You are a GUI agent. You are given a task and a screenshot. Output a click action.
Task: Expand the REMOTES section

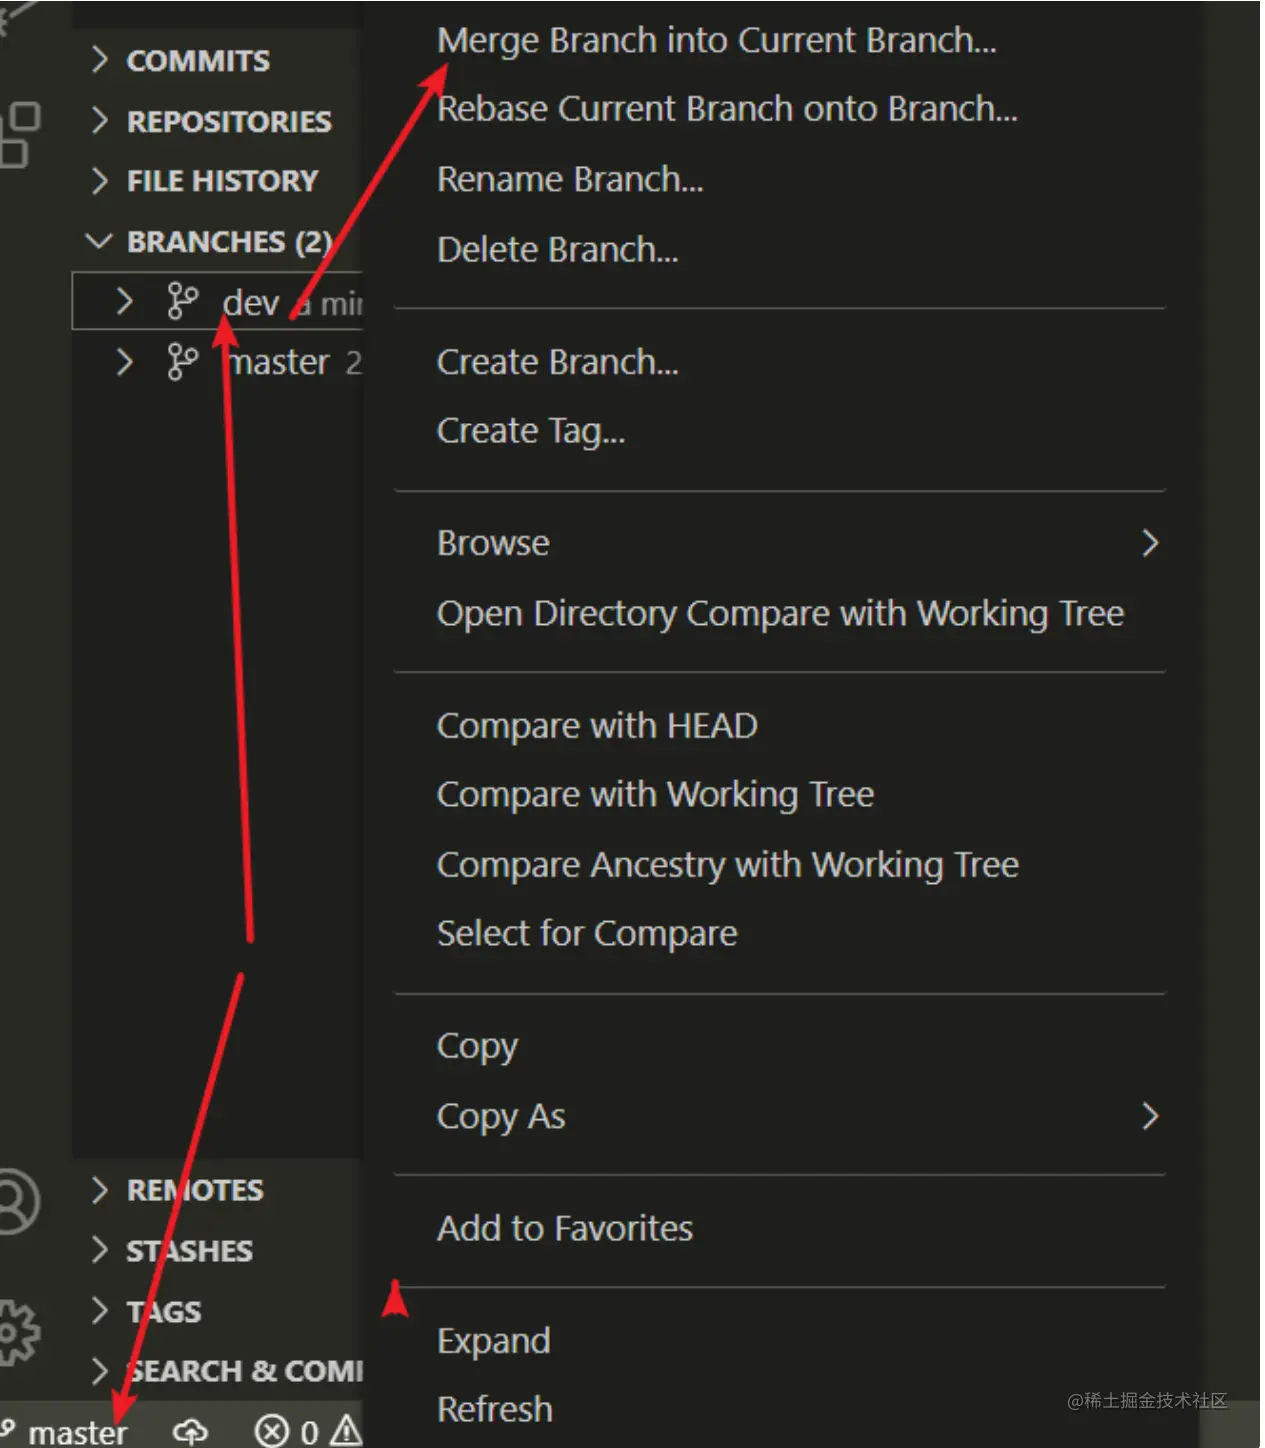pyautogui.click(x=100, y=1190)
